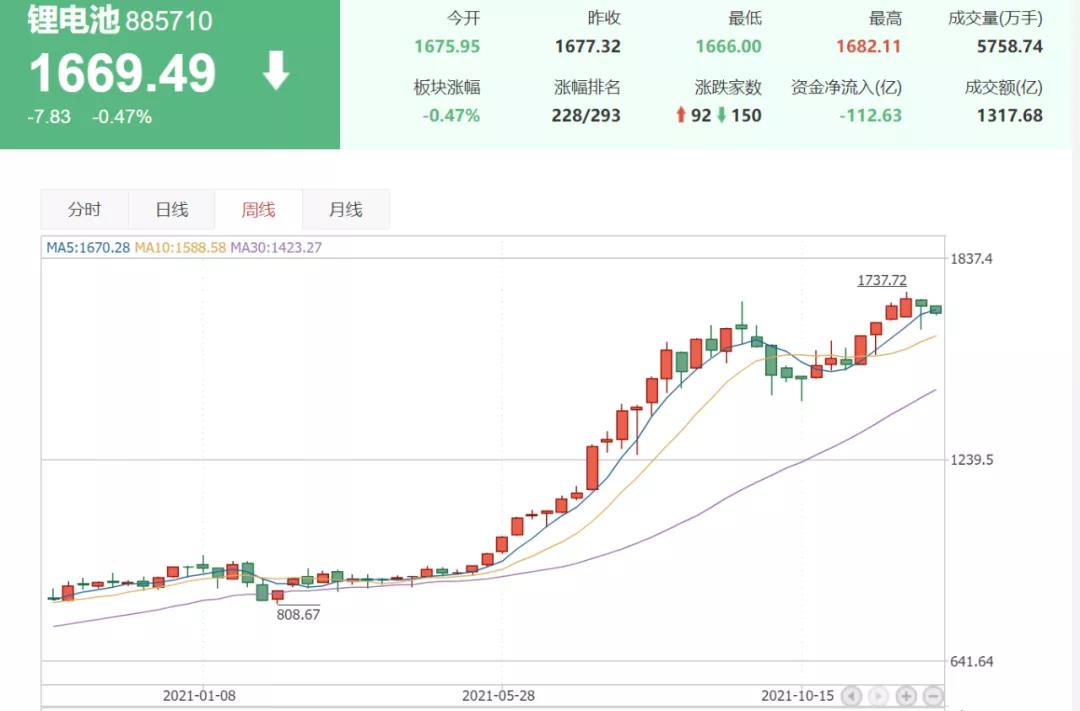Click the red up arrow next to 92
This screenshot has height=711, width=1080.
681,114
